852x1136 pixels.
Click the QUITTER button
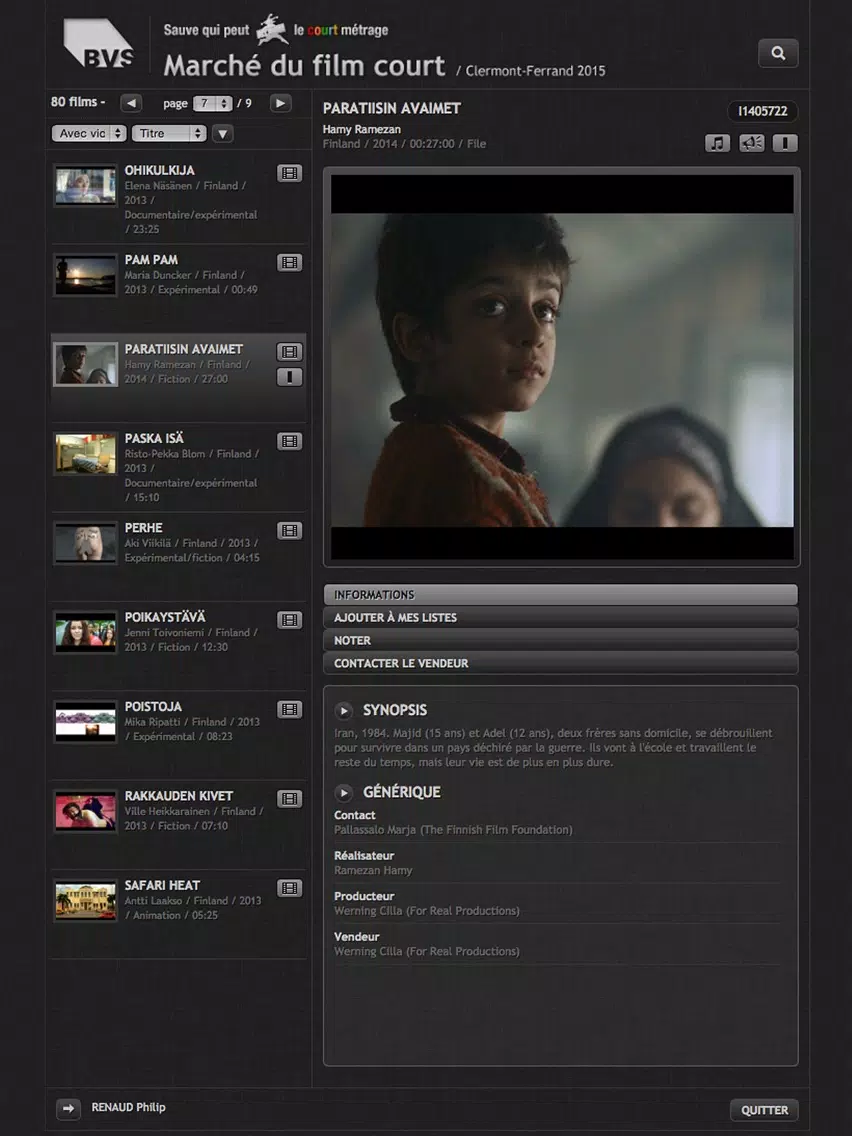coord(764,1110)
